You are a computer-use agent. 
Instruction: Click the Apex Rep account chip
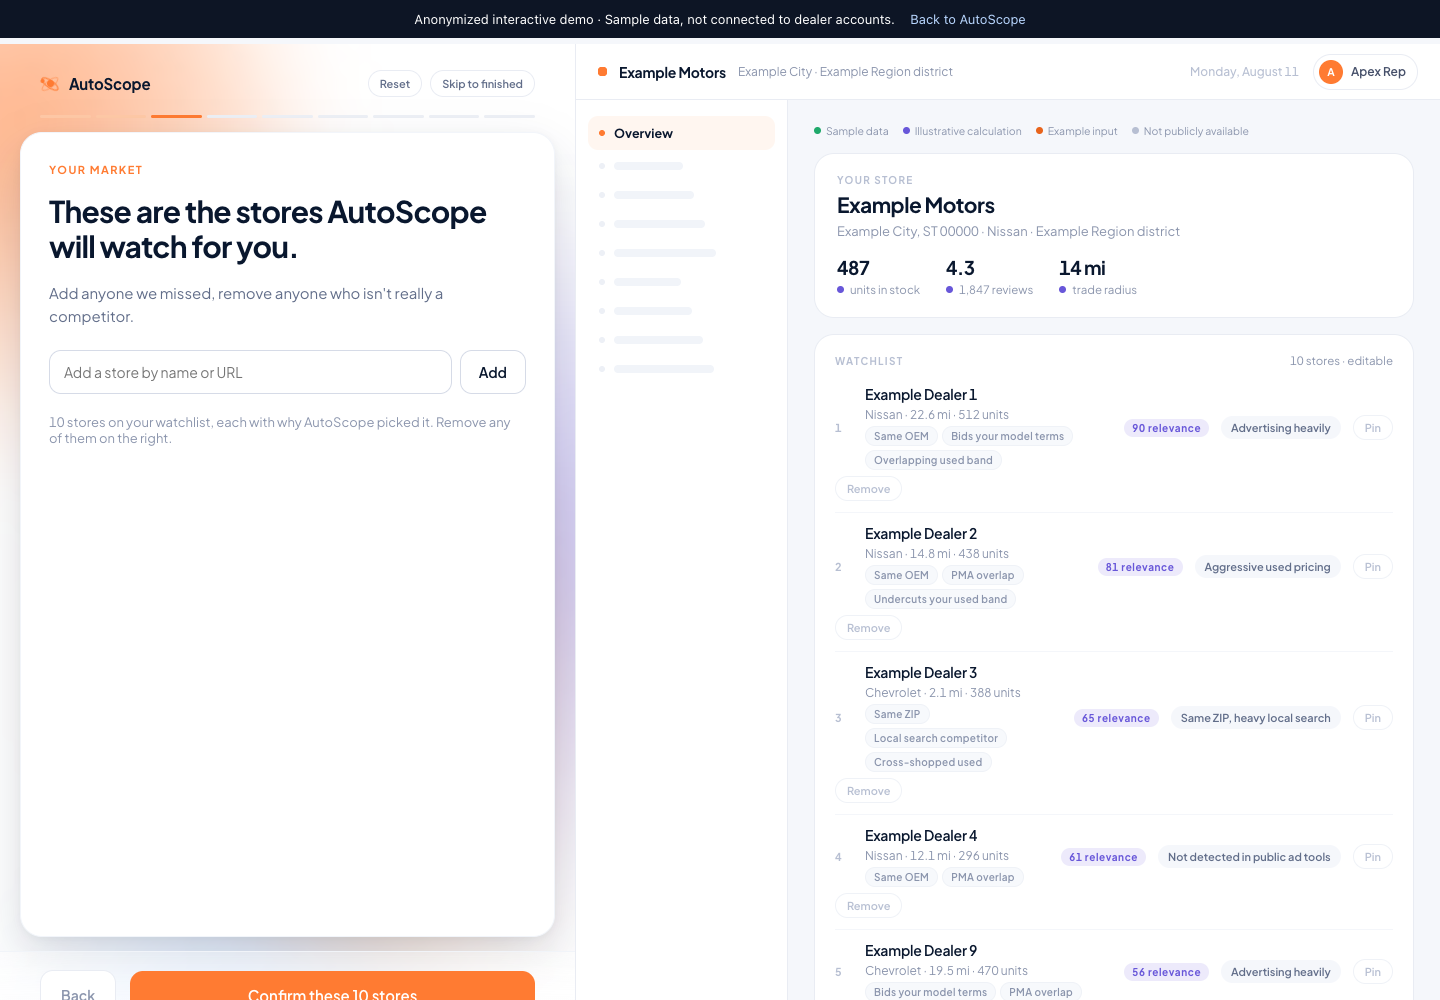click(x=1365, y=72)
